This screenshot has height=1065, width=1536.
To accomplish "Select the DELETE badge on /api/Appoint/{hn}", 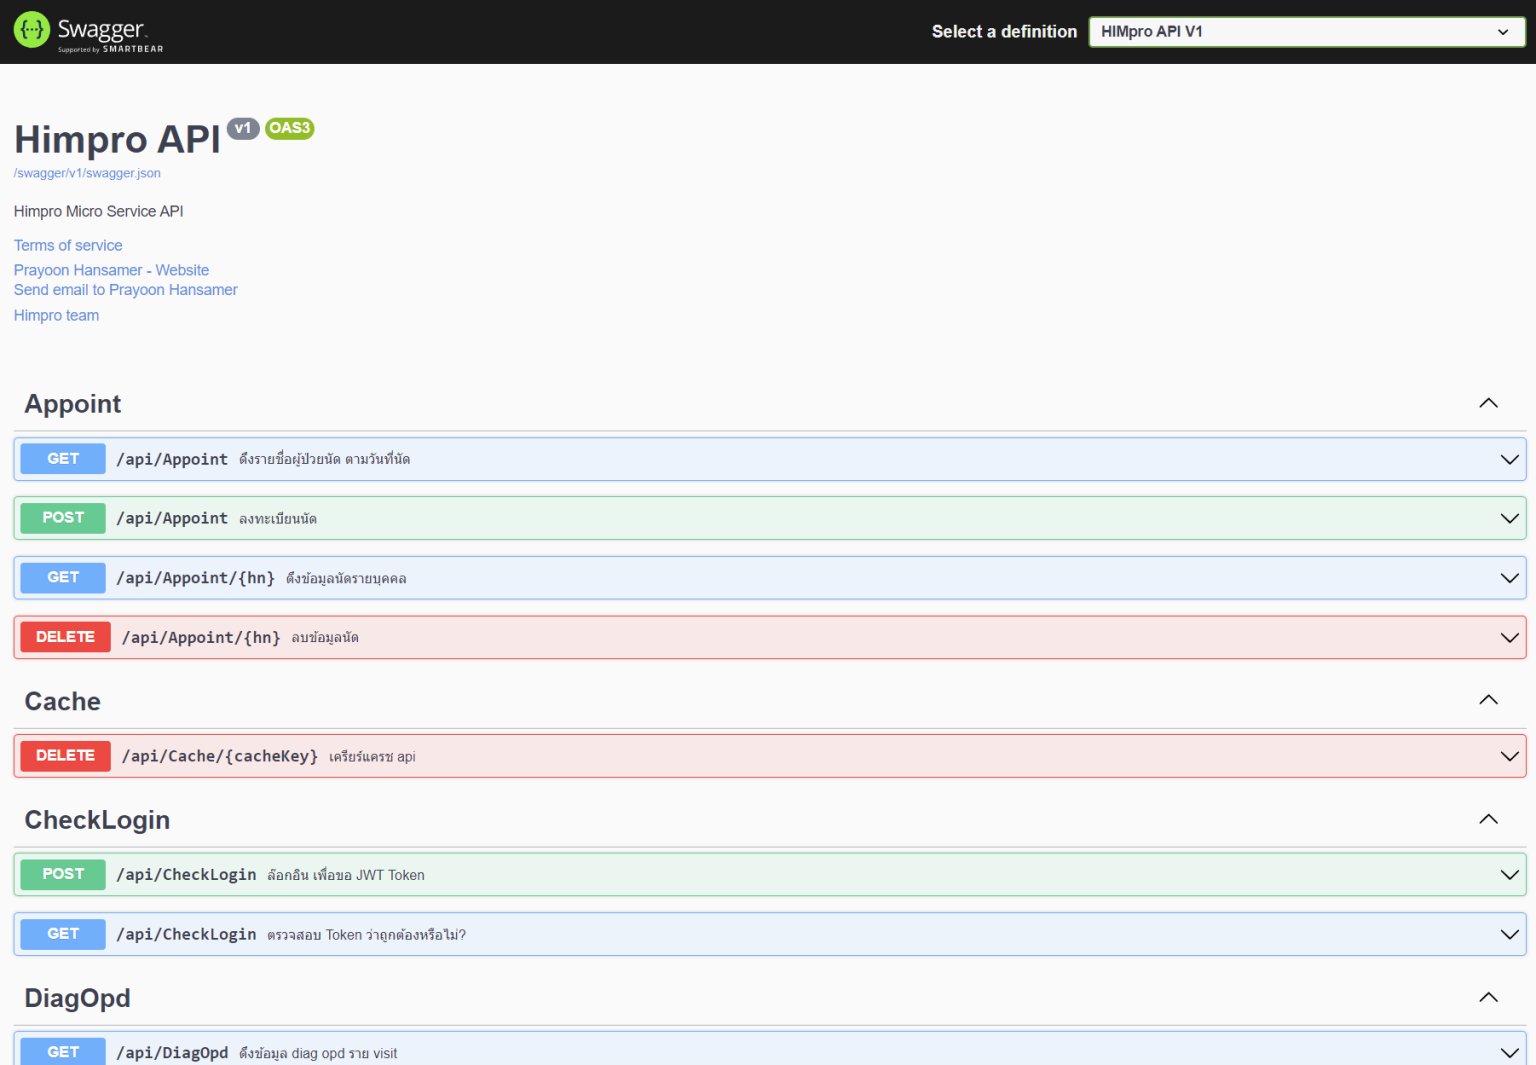I will [65, 637].
